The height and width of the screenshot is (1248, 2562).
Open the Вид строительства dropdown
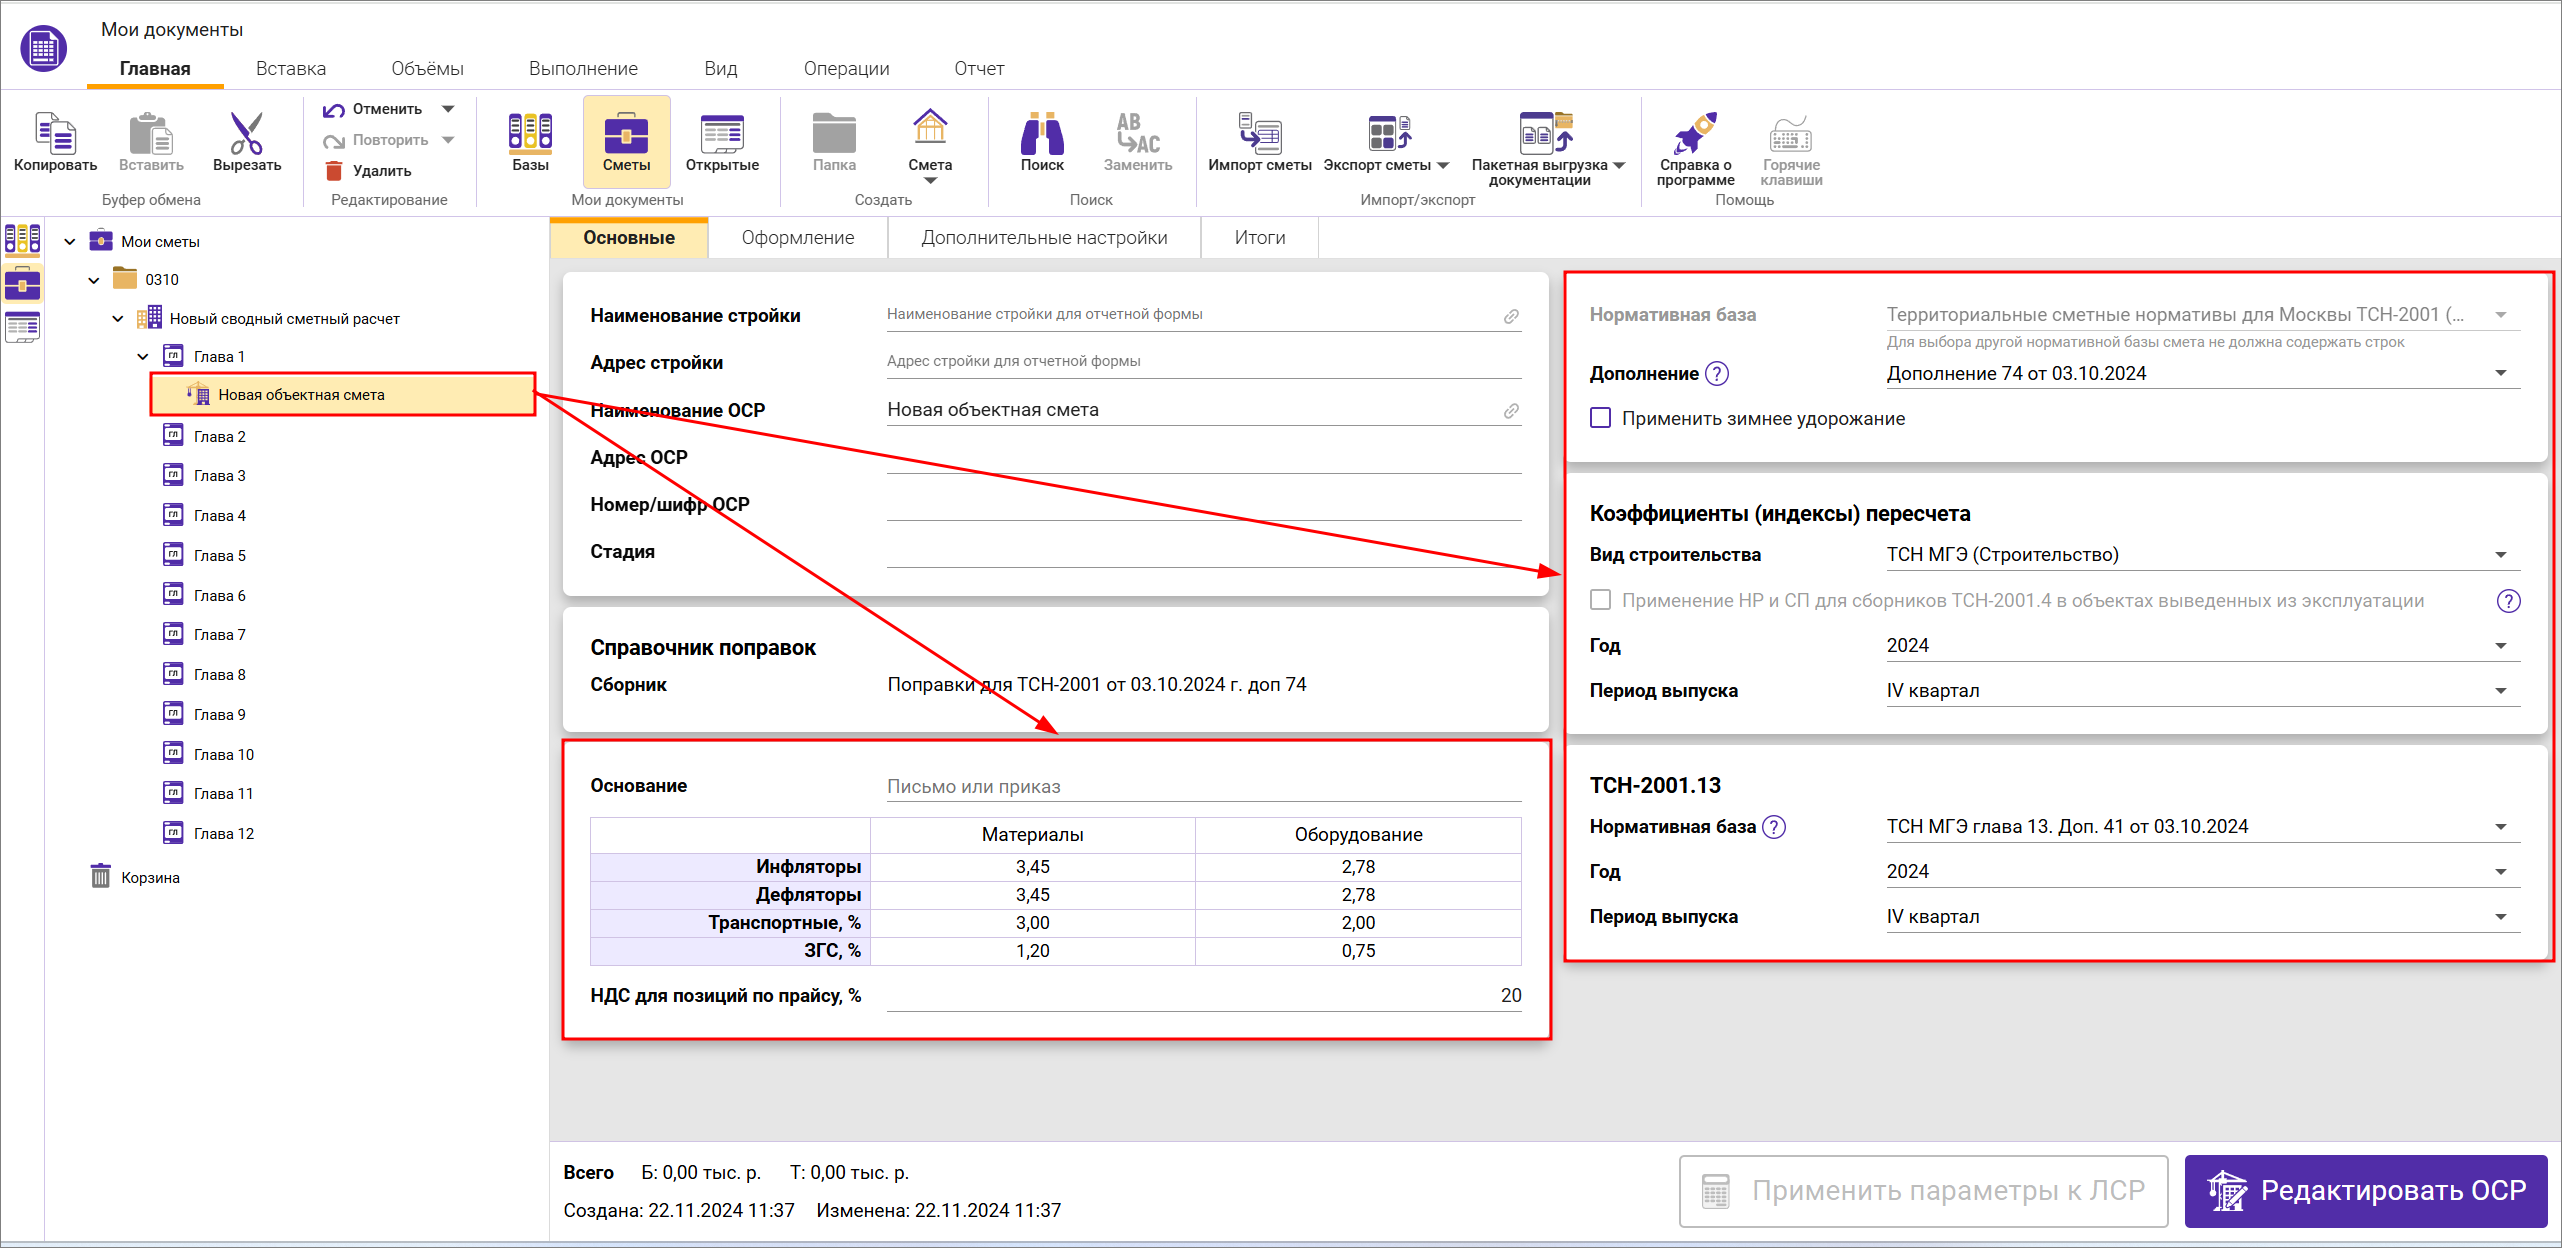(2500, 555)
